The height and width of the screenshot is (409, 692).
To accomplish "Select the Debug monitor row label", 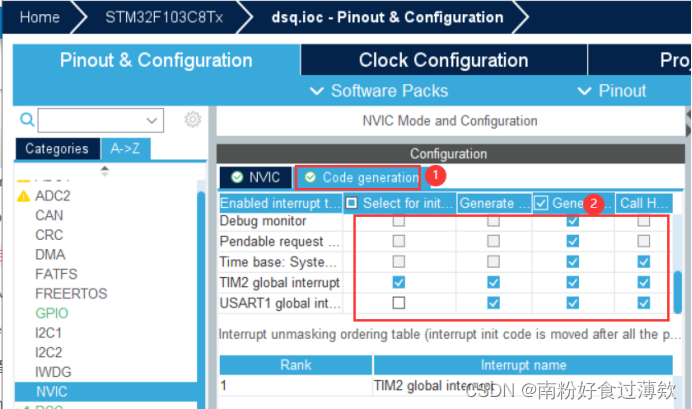I will click(x=263, y=221).
